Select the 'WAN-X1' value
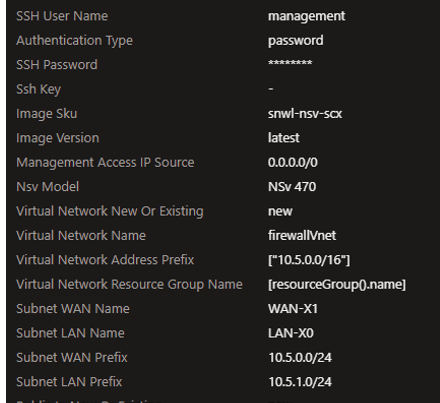440x403 pixels. pyautogui.click(x=293, y=309)
